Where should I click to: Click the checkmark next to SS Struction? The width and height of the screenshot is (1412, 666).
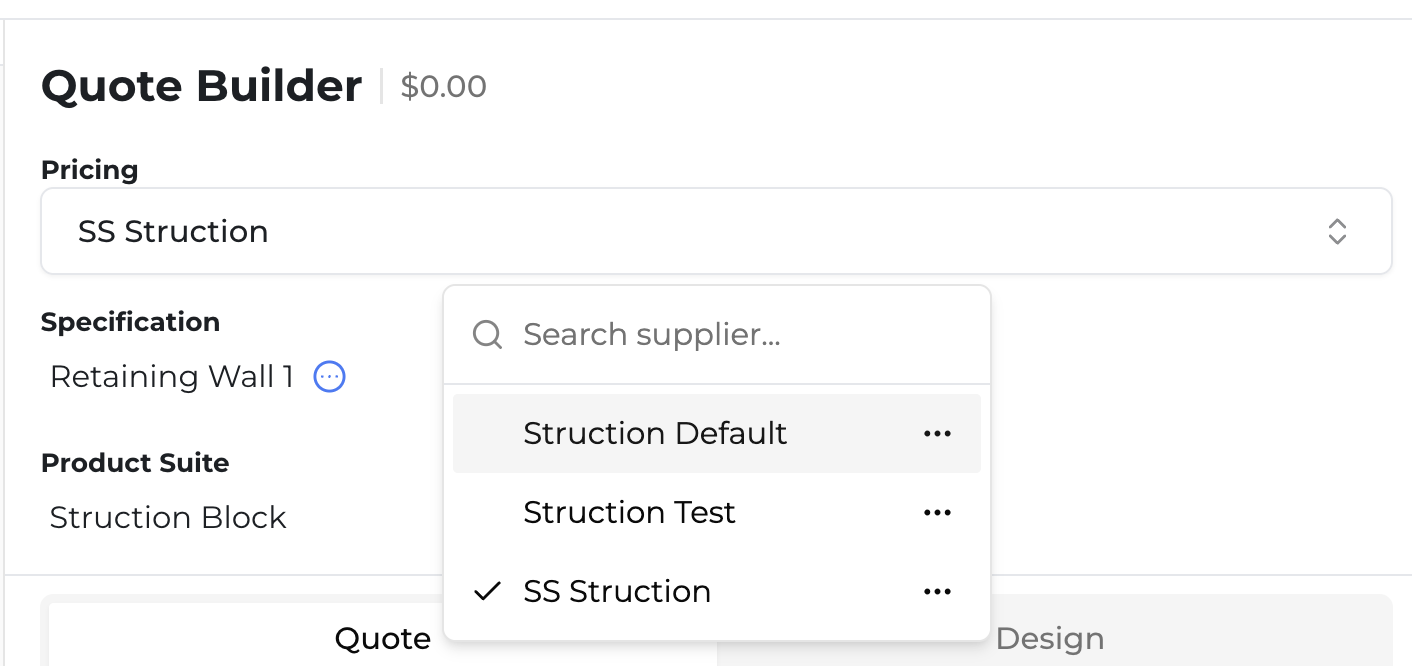pos(487,591)
